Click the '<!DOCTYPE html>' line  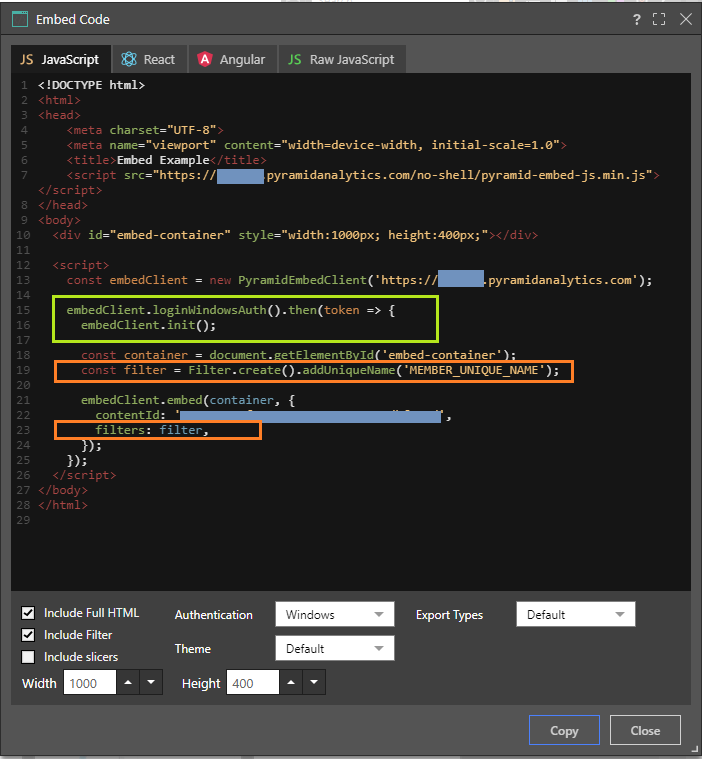click(x=92, y=85)
